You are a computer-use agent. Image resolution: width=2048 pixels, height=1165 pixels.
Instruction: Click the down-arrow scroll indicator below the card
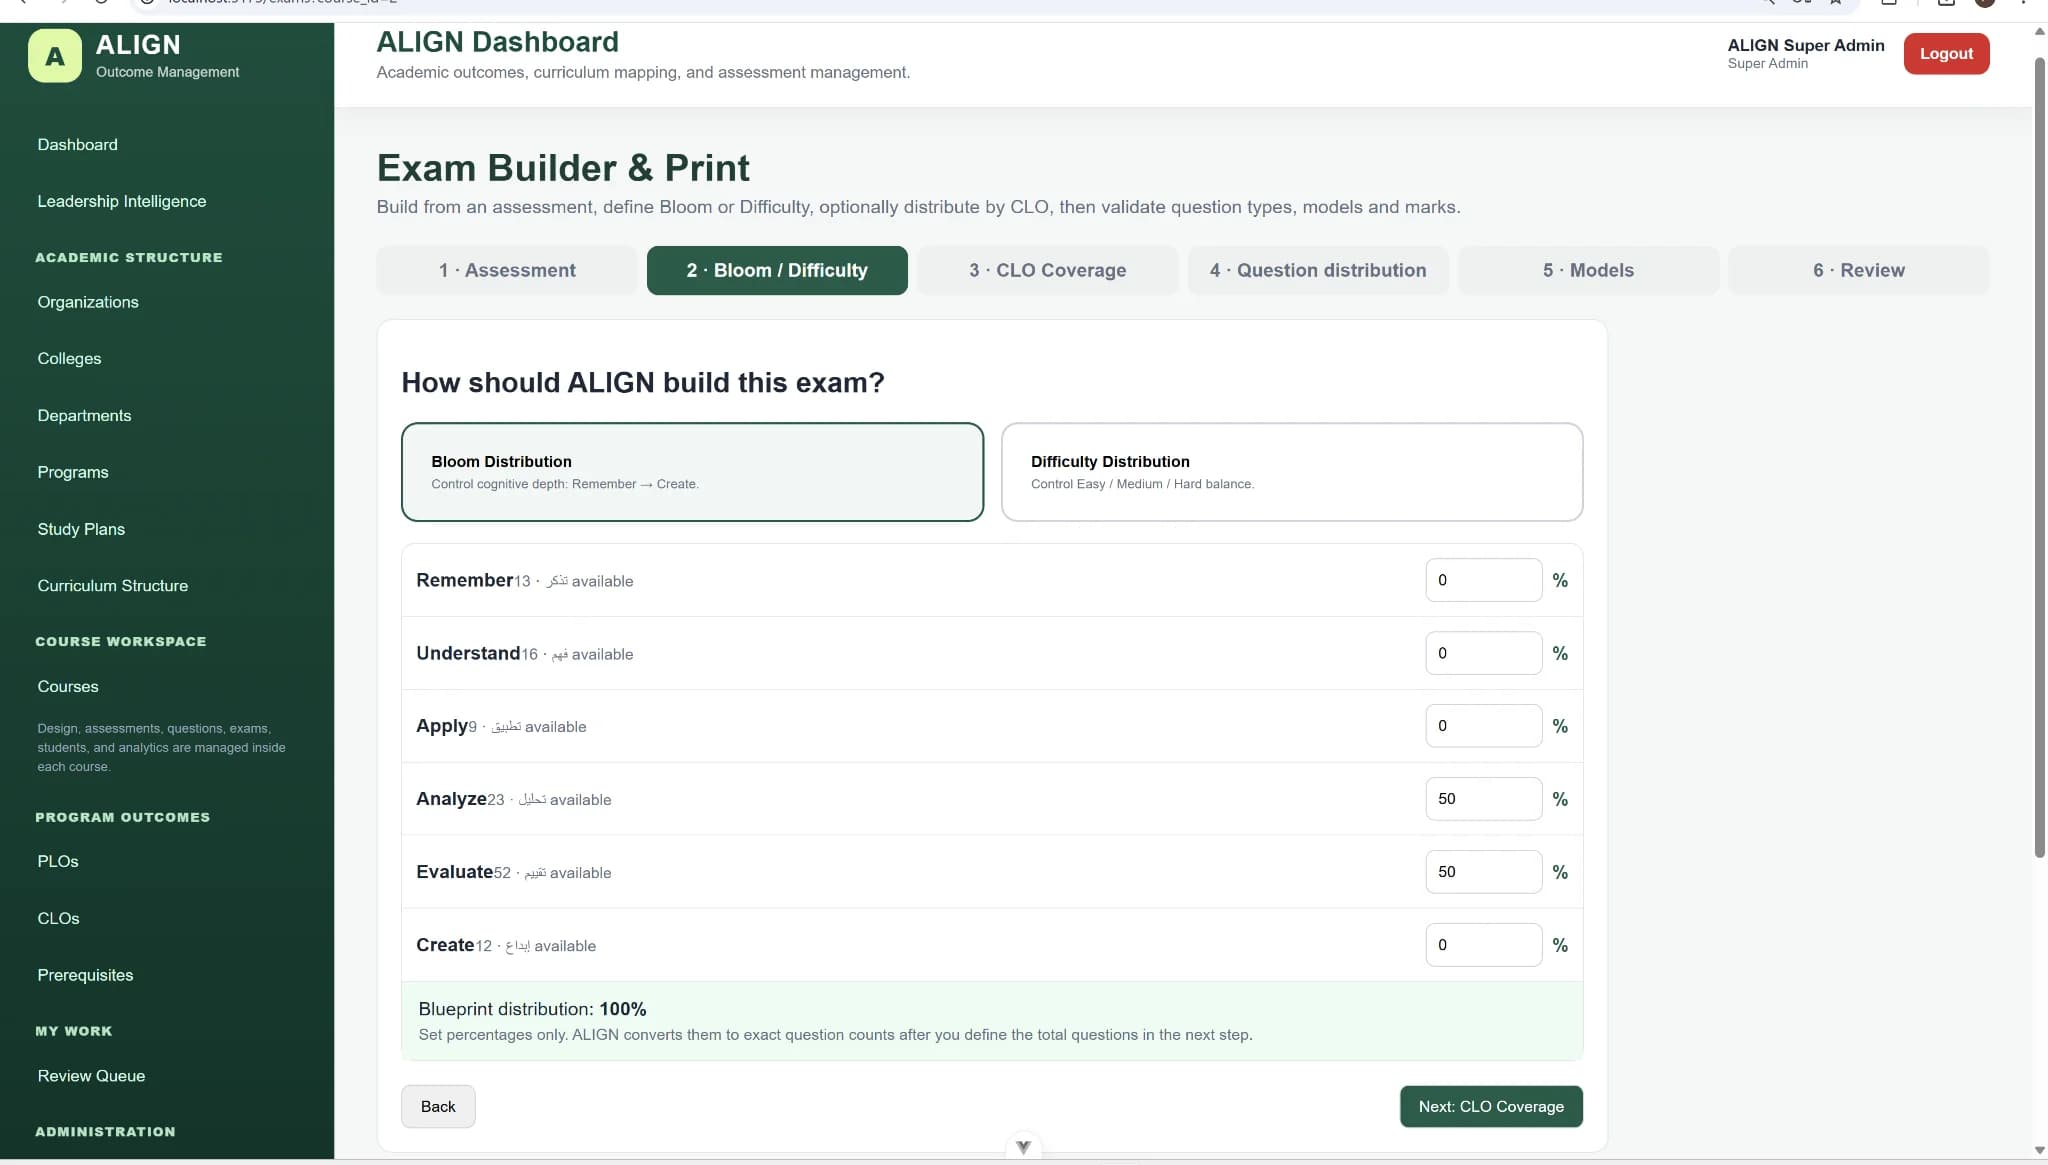coord(1023,1147)
